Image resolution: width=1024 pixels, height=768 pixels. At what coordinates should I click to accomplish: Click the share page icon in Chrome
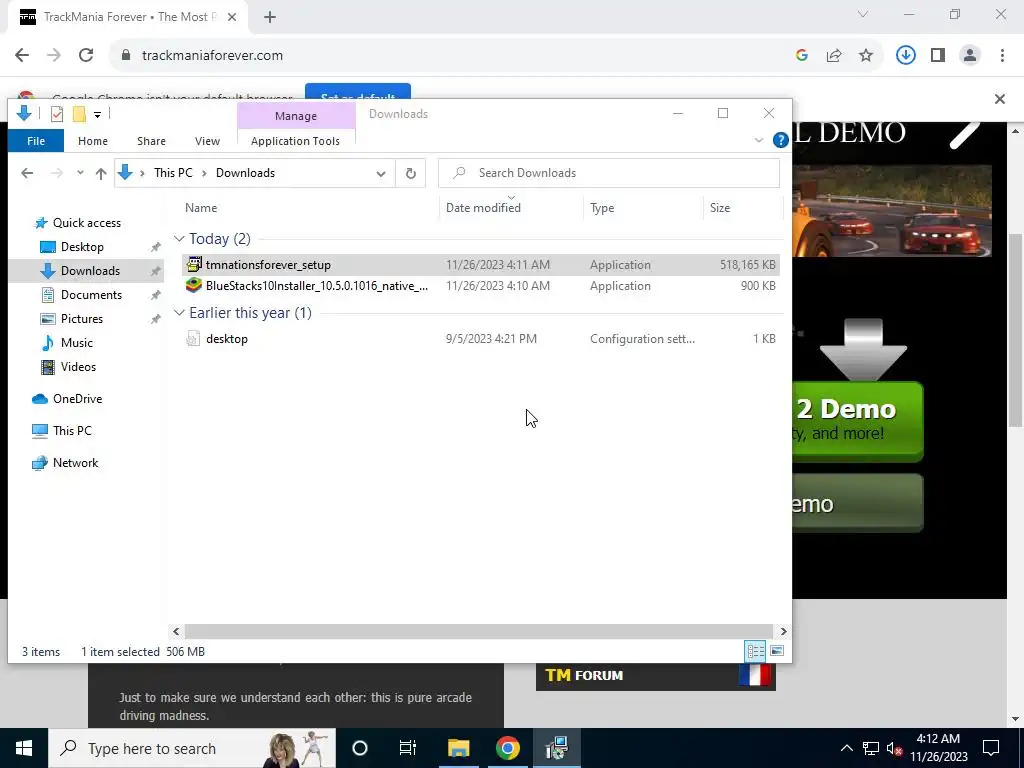(x=834, y=56)
